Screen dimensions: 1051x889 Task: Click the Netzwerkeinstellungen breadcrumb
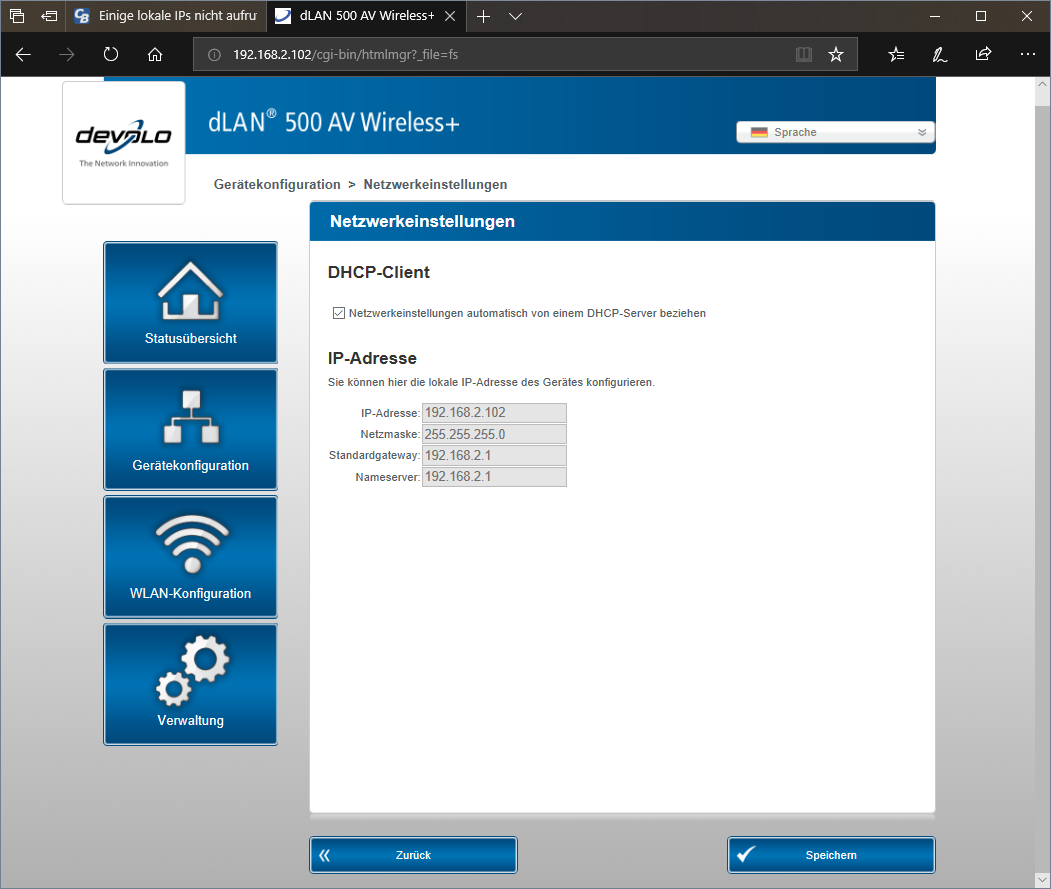click(435, 184)
